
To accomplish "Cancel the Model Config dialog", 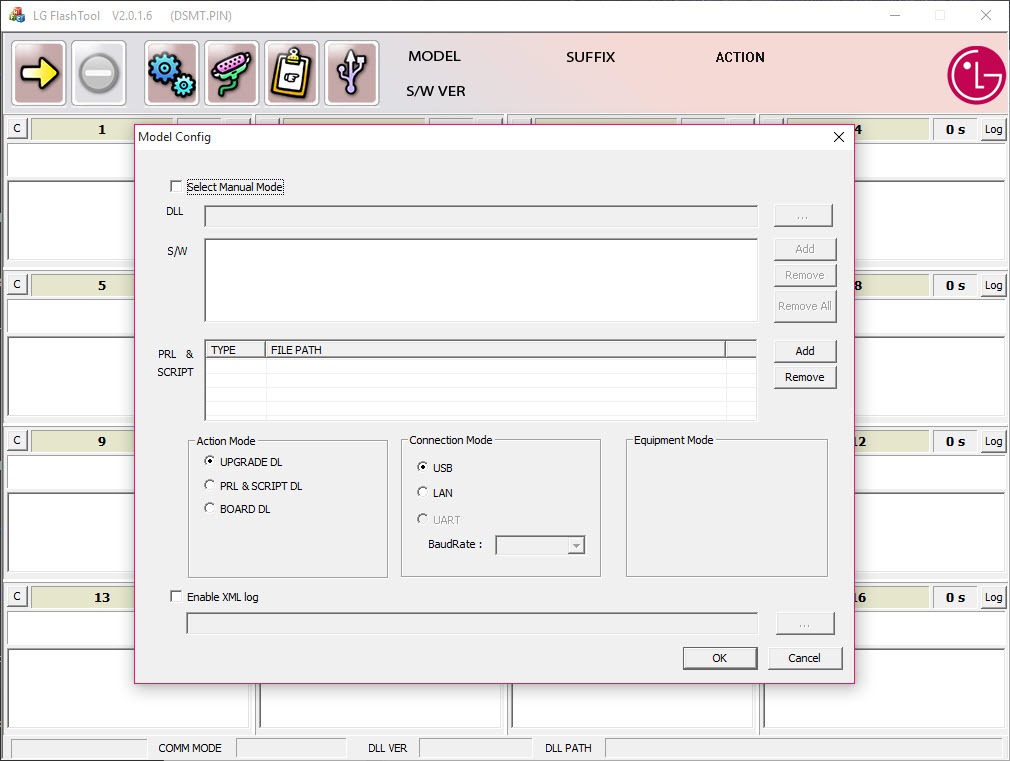I will (x=805, y=658).
